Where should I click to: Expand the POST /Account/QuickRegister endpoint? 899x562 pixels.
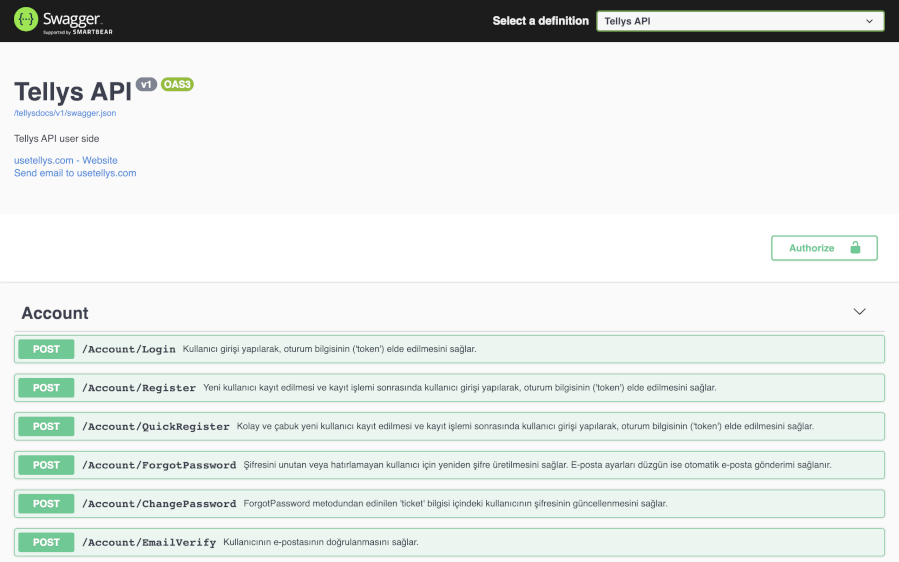pyautogui.click(x=155, y=426)
